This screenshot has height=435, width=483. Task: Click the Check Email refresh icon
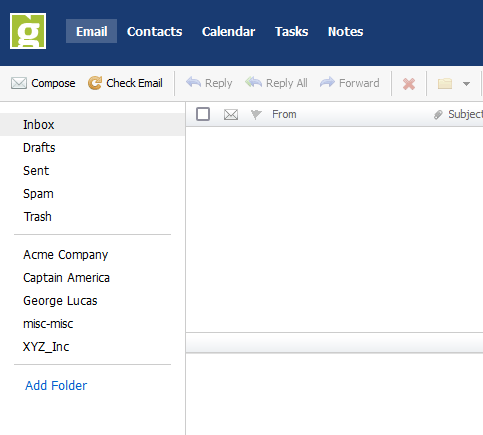95,83
